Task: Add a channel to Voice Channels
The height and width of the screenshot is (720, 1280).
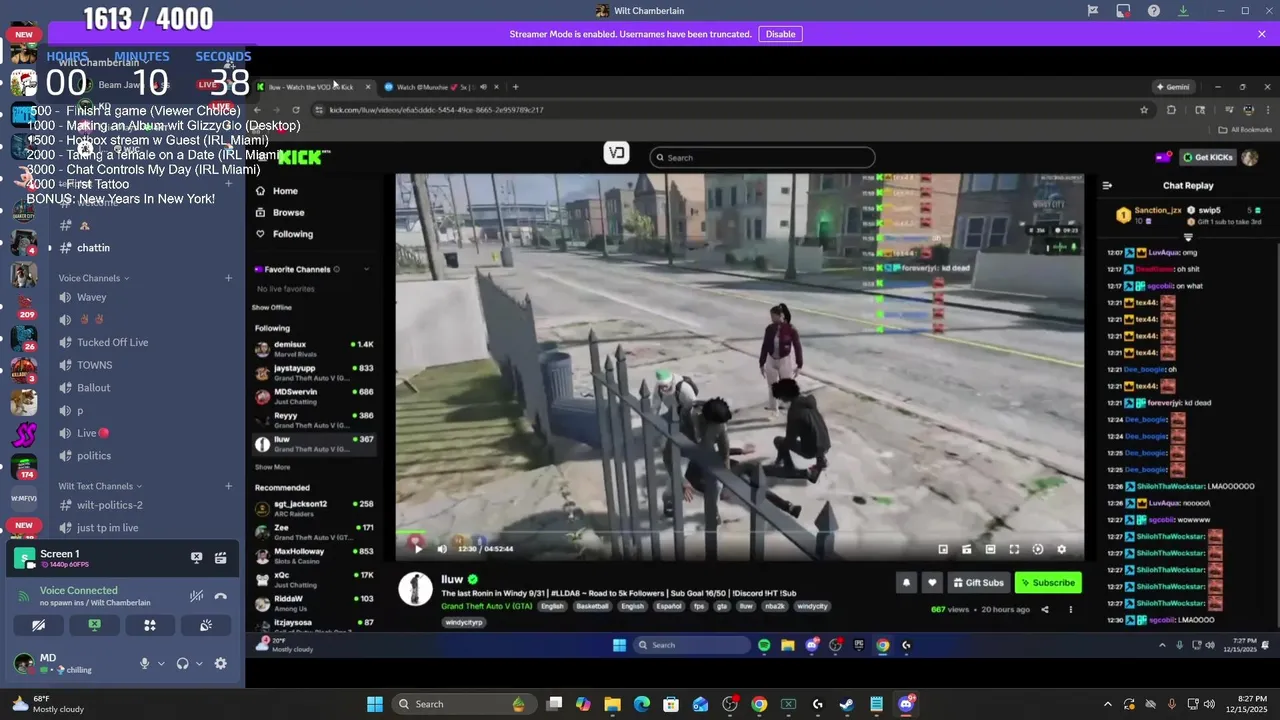Action: (228, 278)
